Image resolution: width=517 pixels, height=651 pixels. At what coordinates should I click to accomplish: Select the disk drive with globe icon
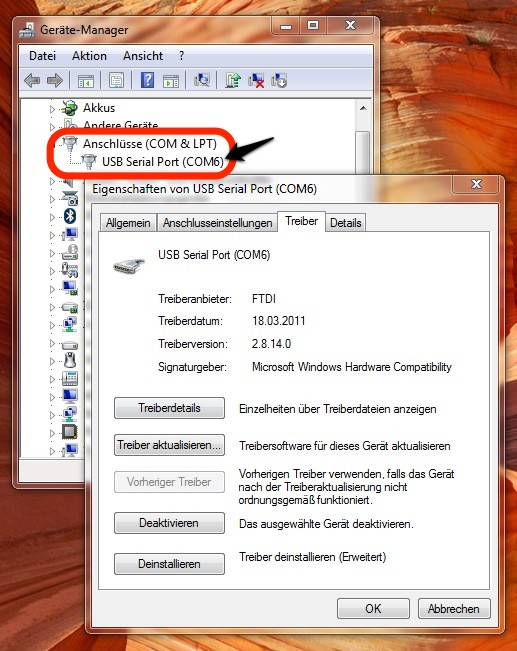coord(70,252)
